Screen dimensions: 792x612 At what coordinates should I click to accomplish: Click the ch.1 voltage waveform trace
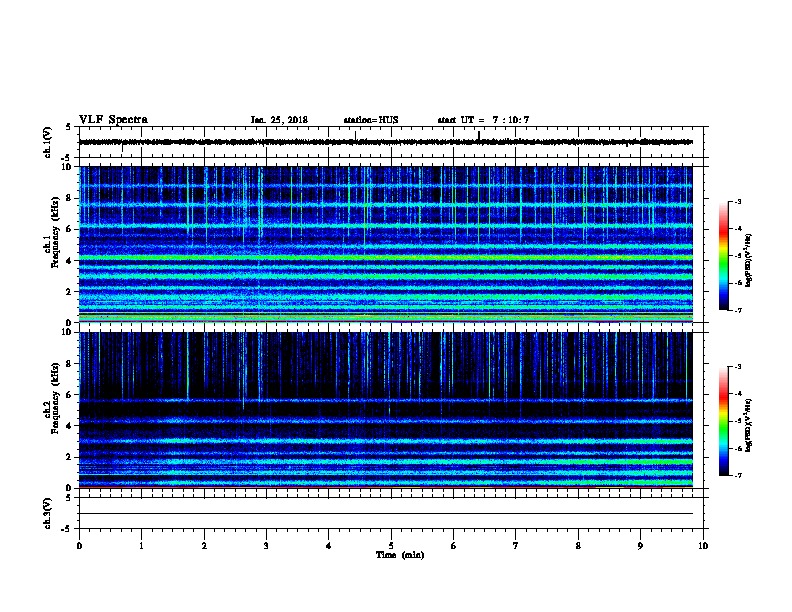point(386,142)
